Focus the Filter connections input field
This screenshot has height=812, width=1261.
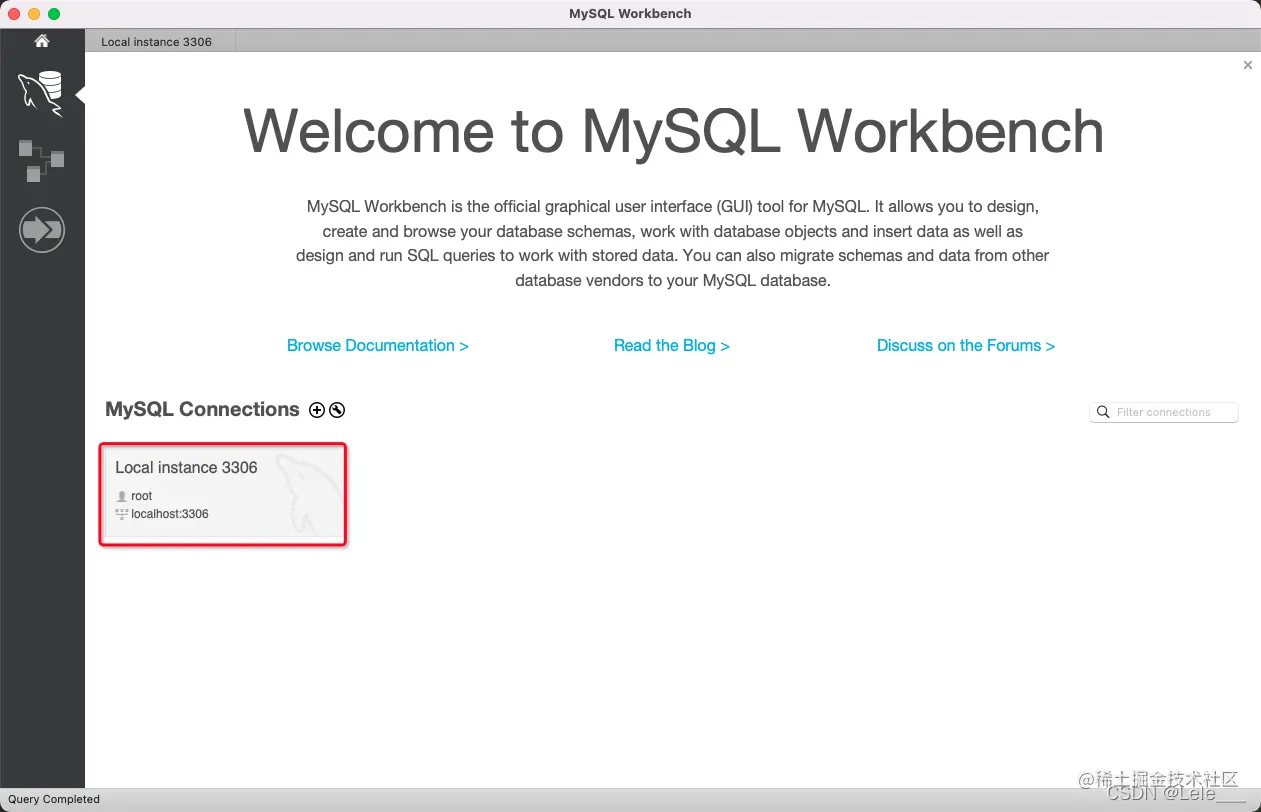[1164, 412]
